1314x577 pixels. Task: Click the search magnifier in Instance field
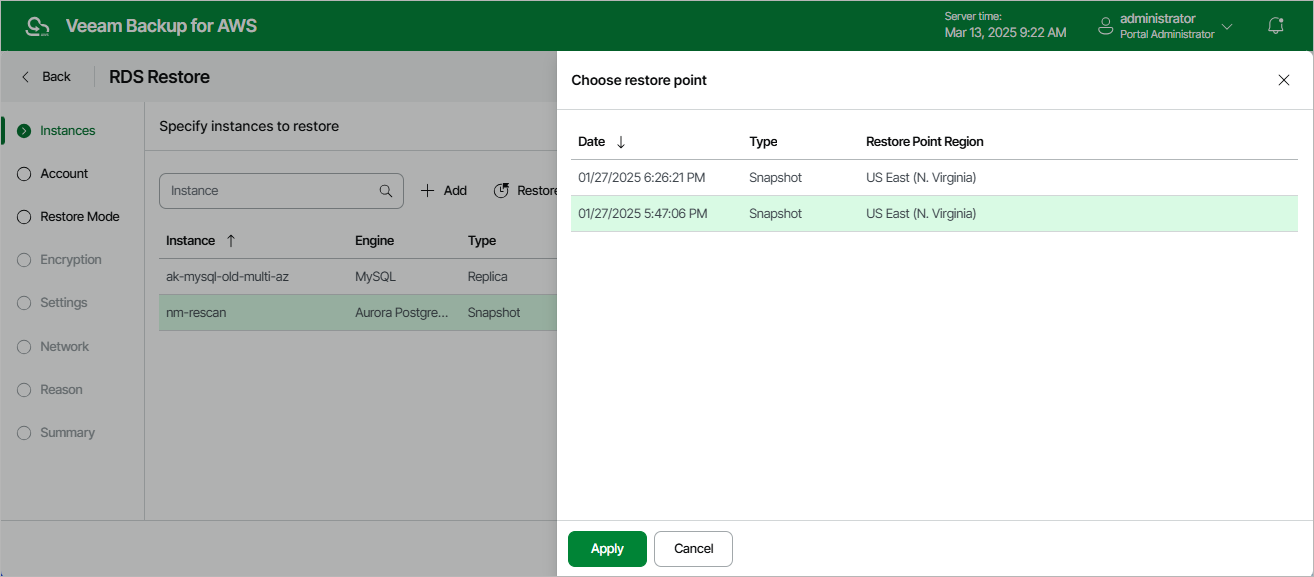coord(386,191)
